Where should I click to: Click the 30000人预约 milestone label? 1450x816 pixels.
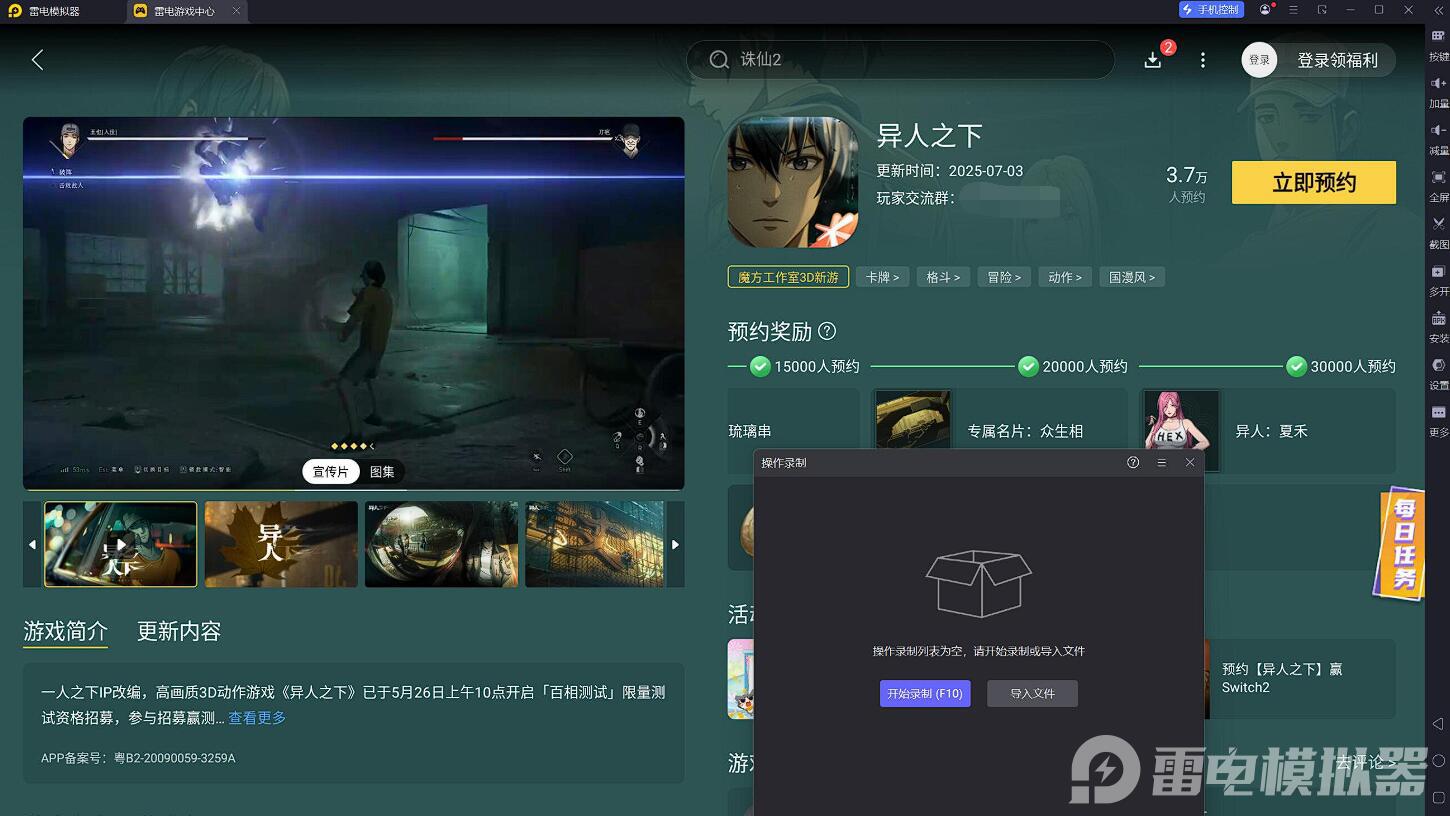tap(1353, 367)
